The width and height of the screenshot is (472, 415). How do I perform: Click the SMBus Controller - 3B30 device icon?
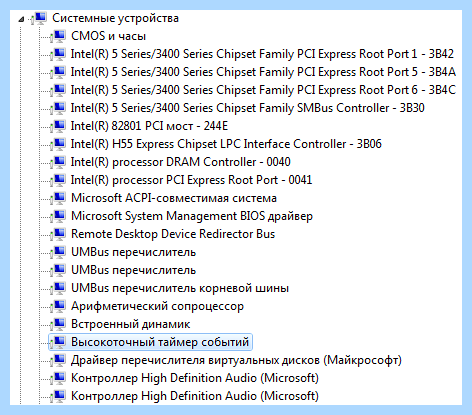coord(58,108)
